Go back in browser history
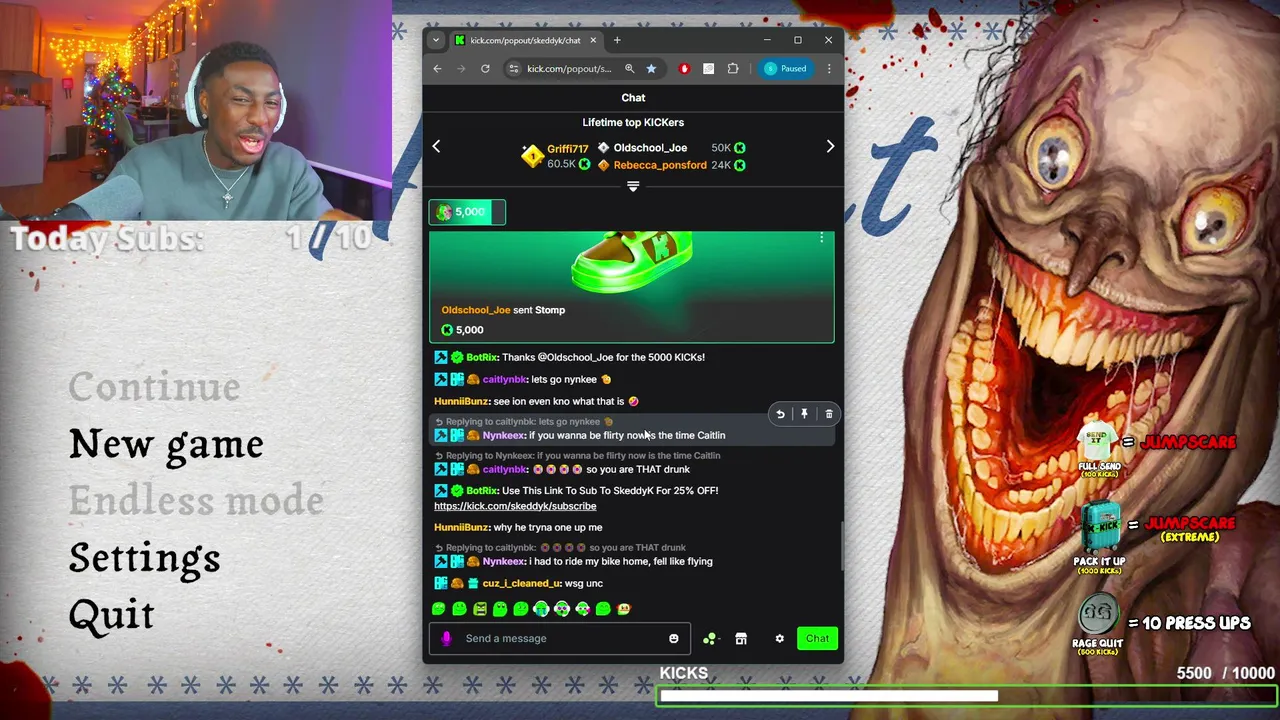 (x=437, y=69)
